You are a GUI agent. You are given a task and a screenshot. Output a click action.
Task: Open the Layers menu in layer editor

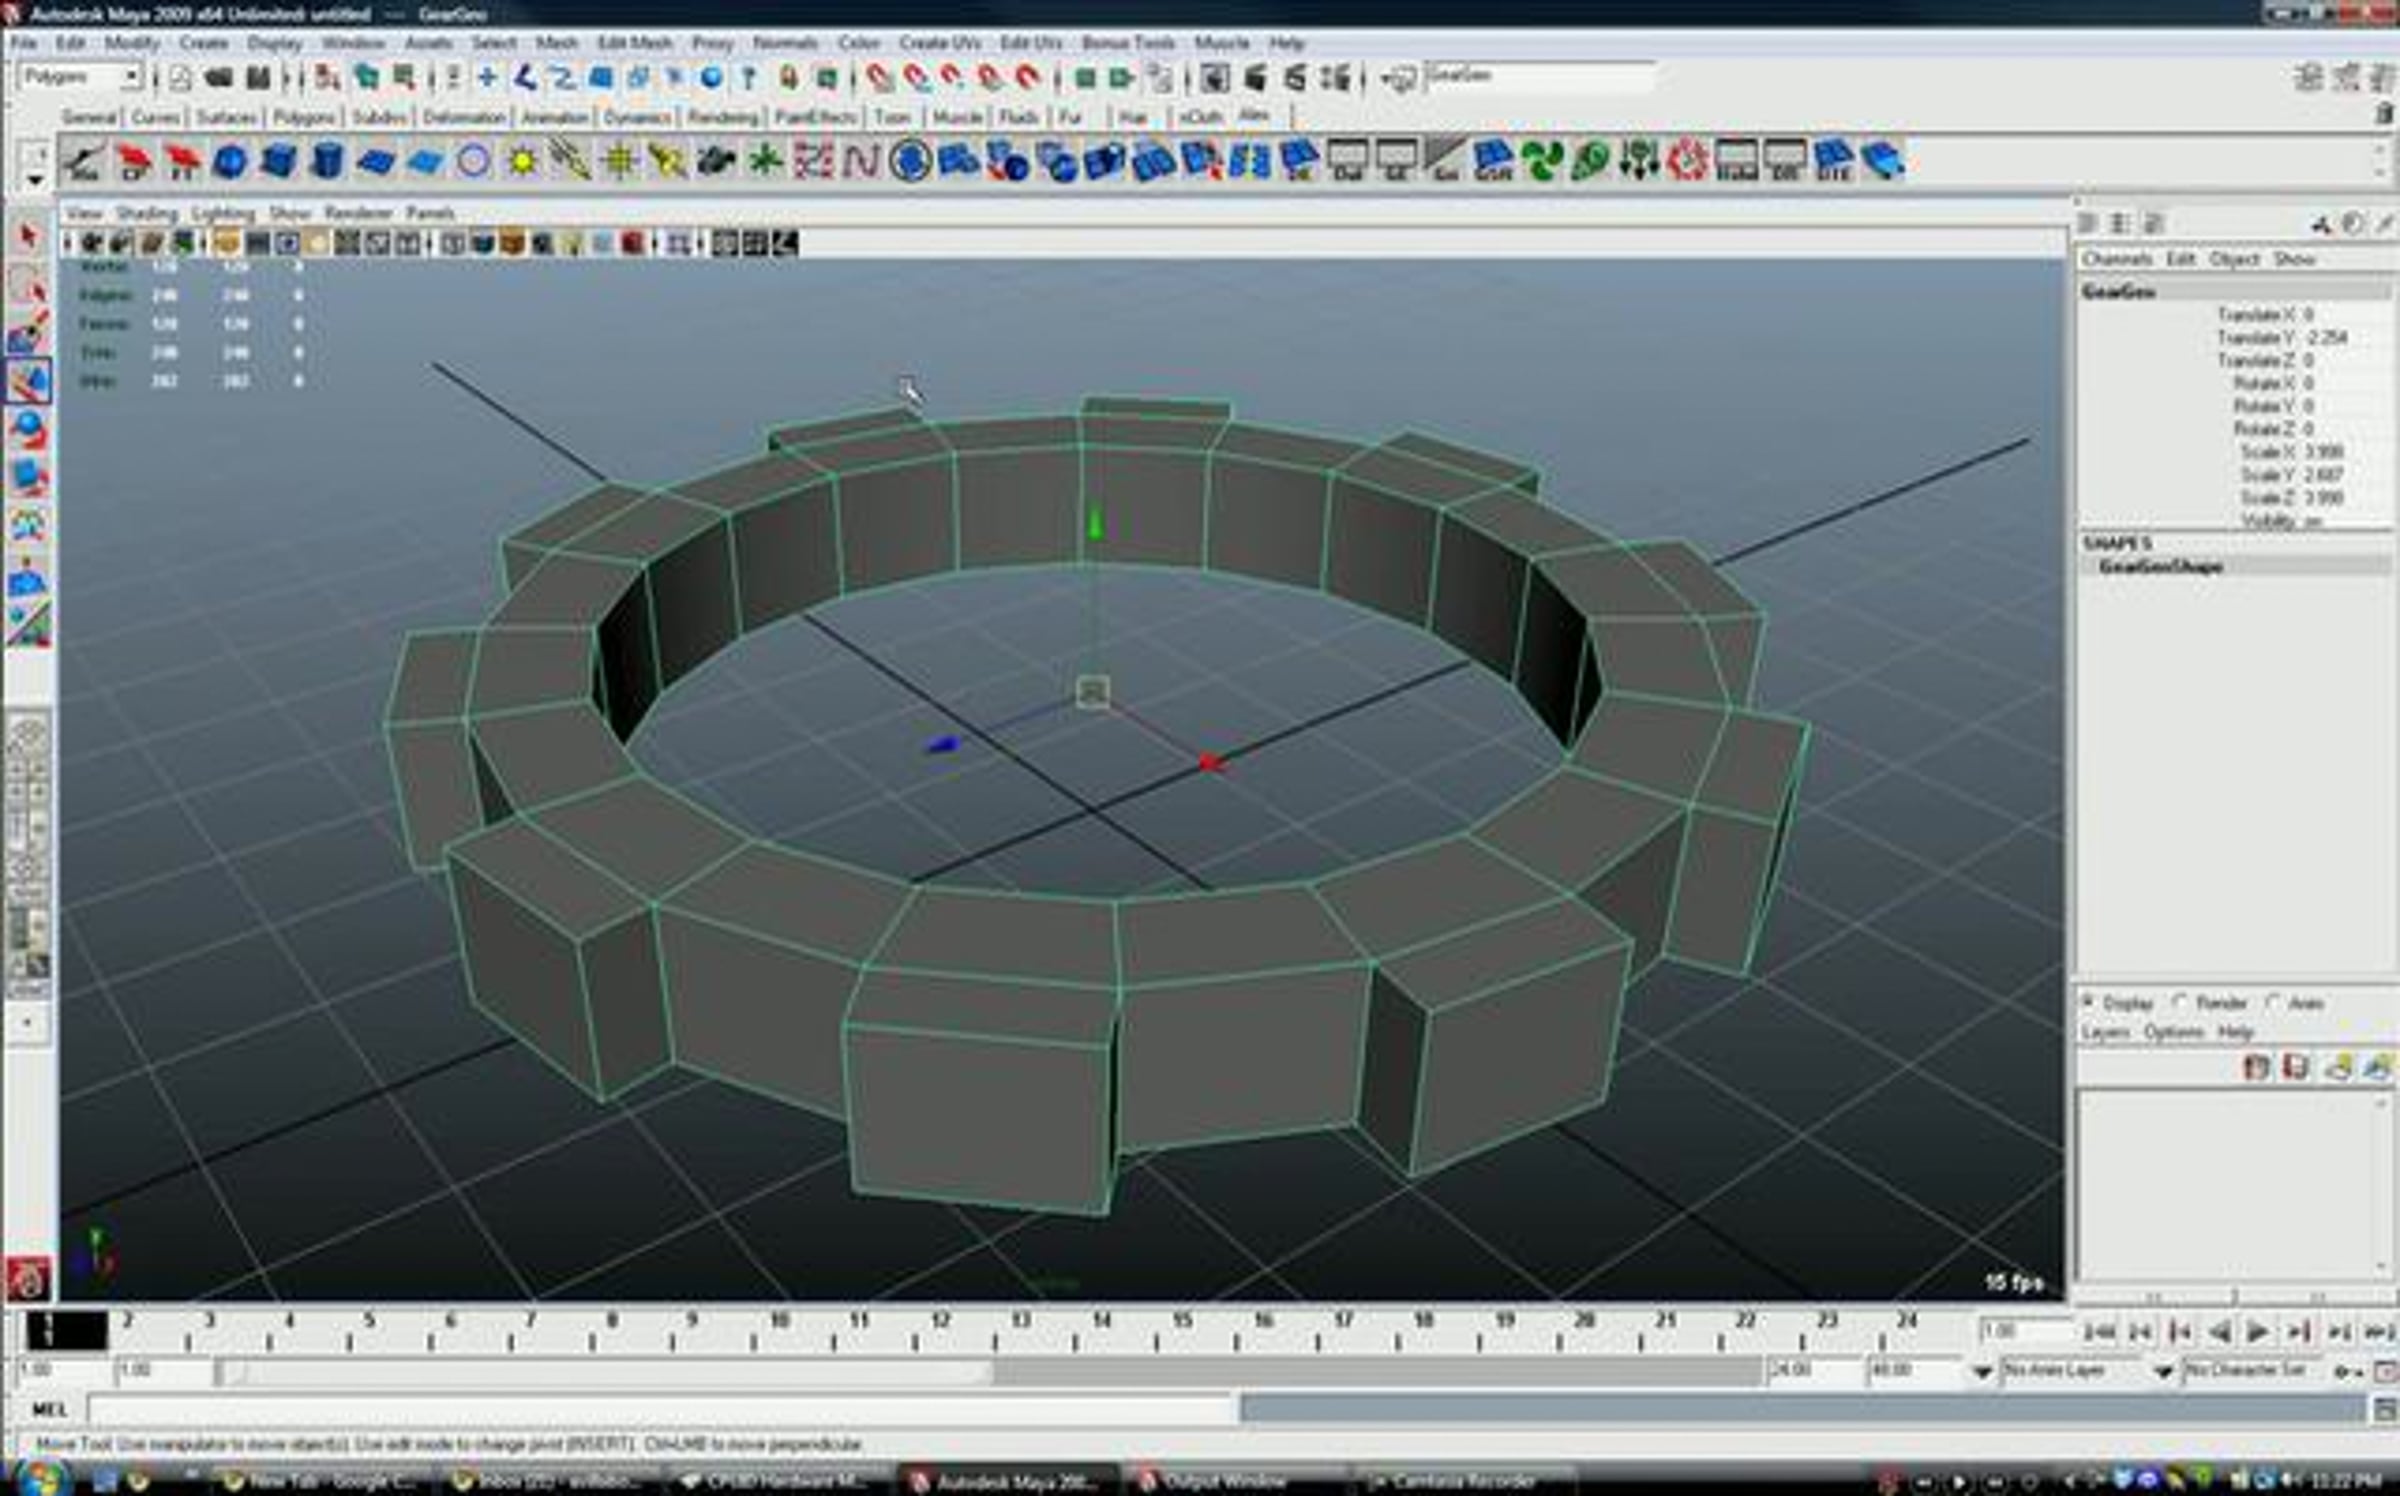click(2106, 1032)
